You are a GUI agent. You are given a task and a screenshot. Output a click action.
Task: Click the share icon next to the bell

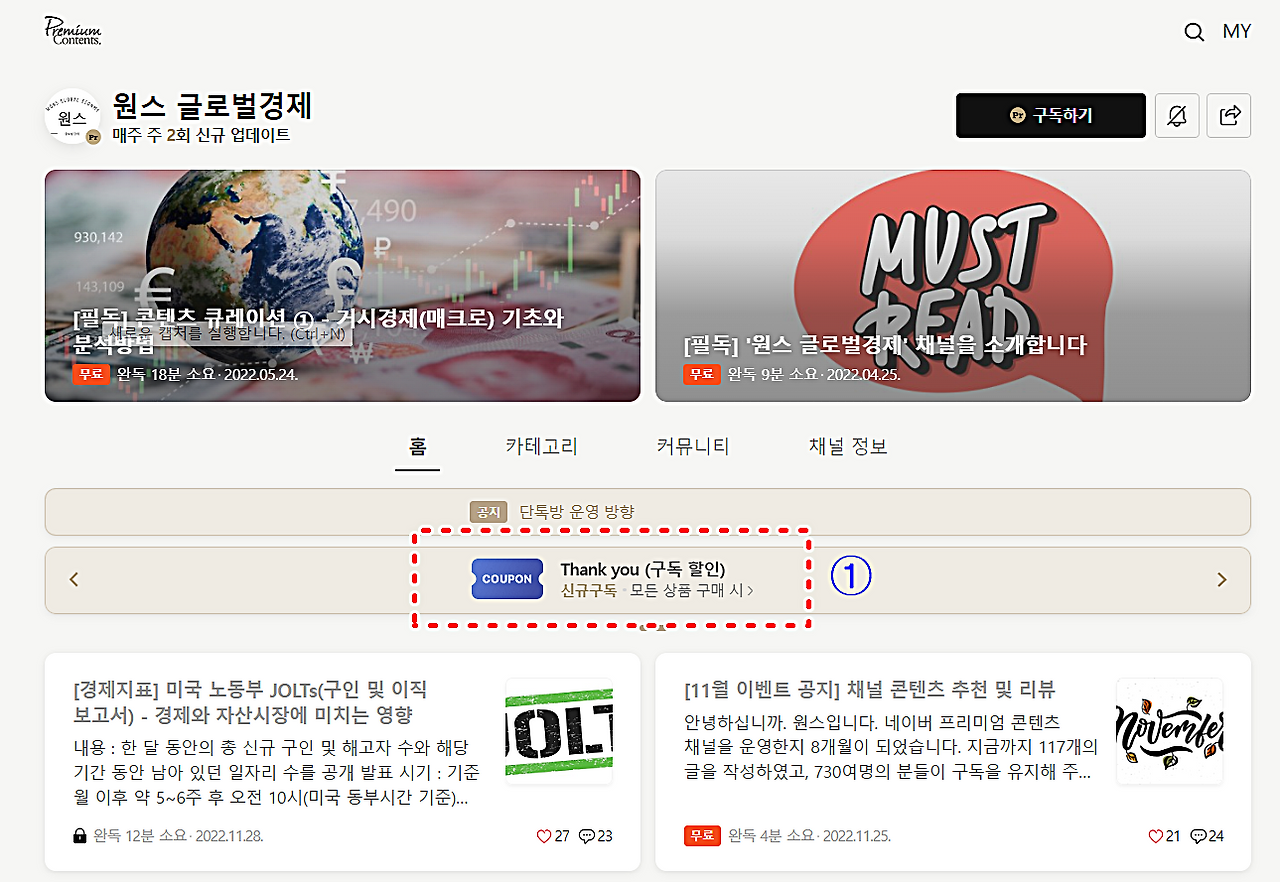(1228, 115)
